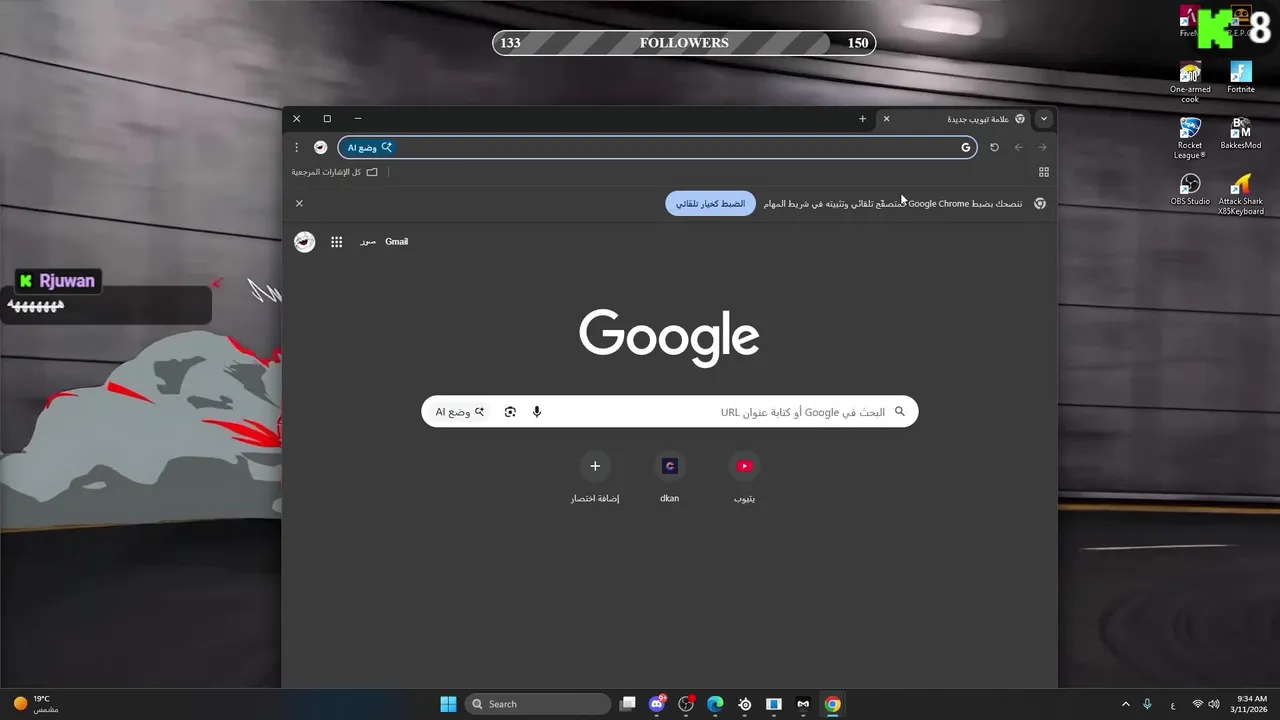Click وضع AI chip in the address bar
The image size is (1280, 720).
369,147
